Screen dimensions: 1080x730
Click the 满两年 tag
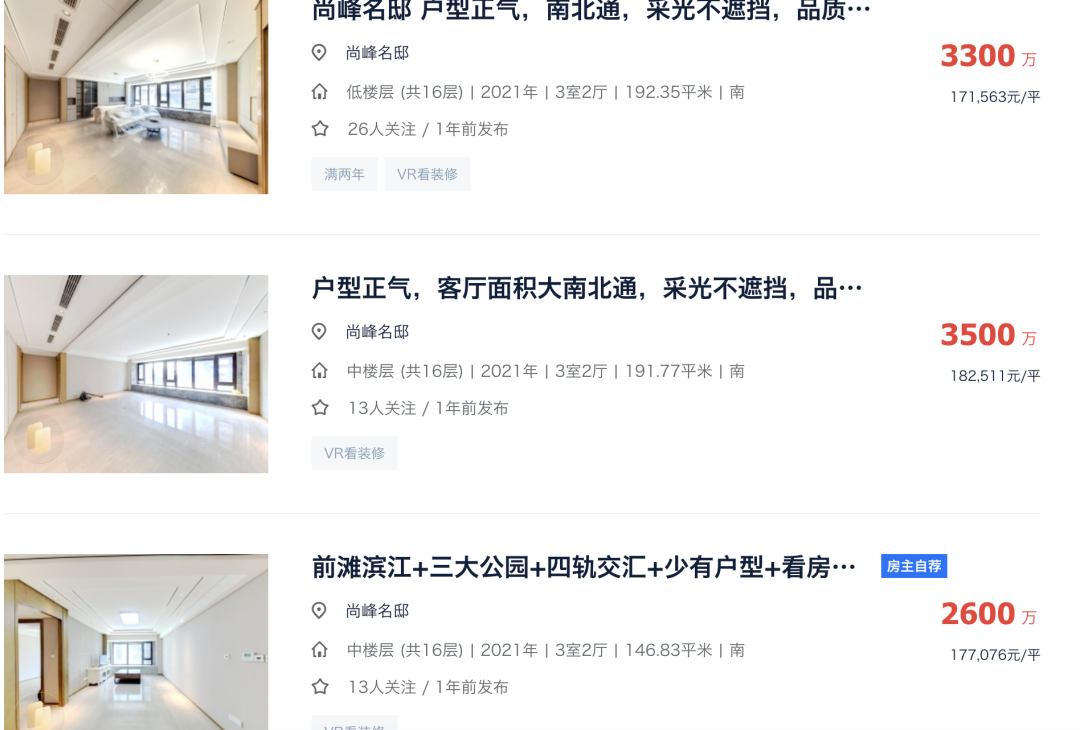pos(344,174)
